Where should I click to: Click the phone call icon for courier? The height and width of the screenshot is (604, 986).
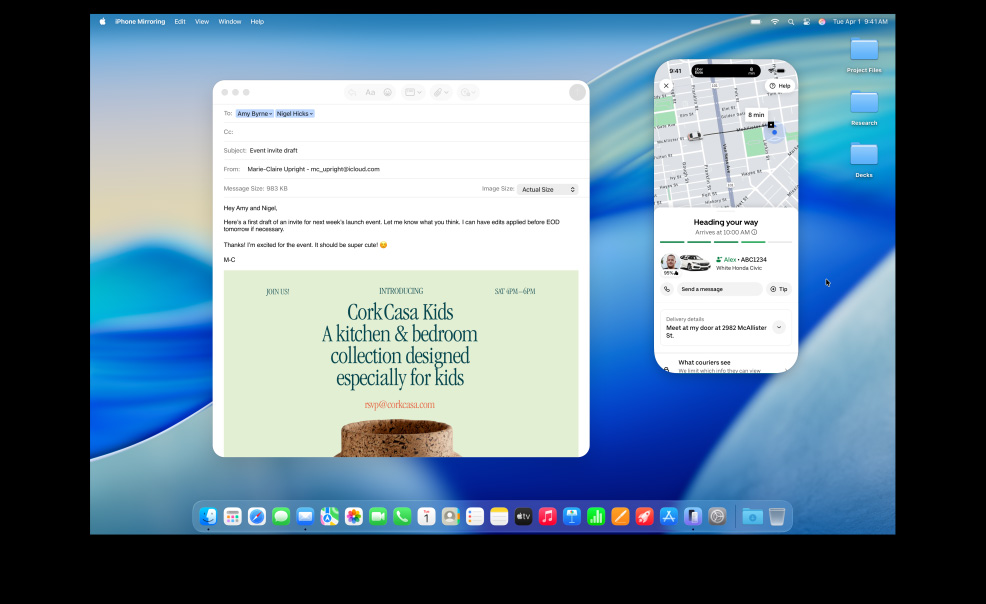(667, 289)
